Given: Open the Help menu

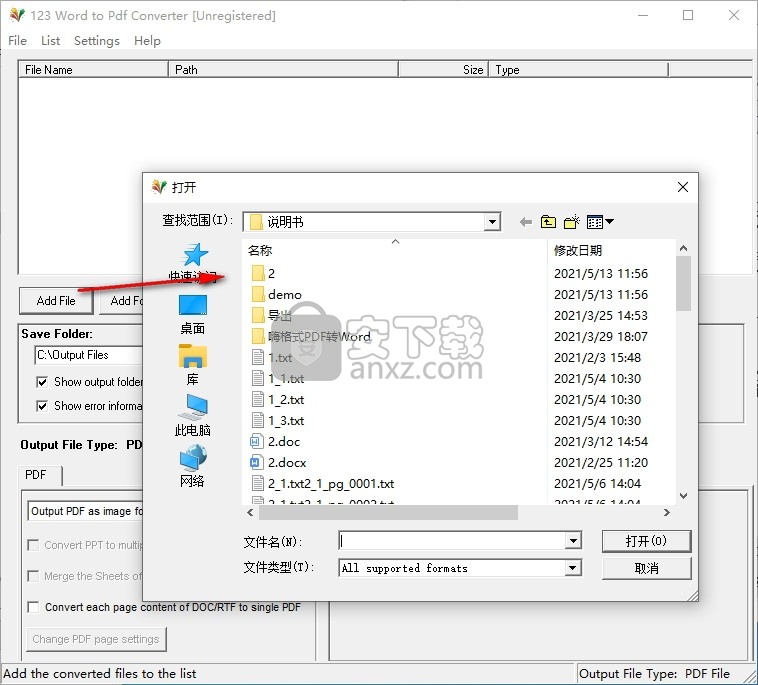Looking at the screenshot, I should 147,41.
